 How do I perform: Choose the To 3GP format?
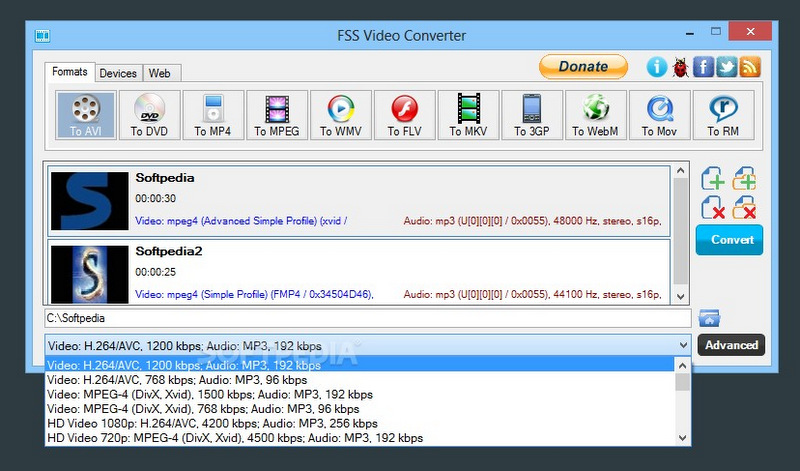(532, 115)
